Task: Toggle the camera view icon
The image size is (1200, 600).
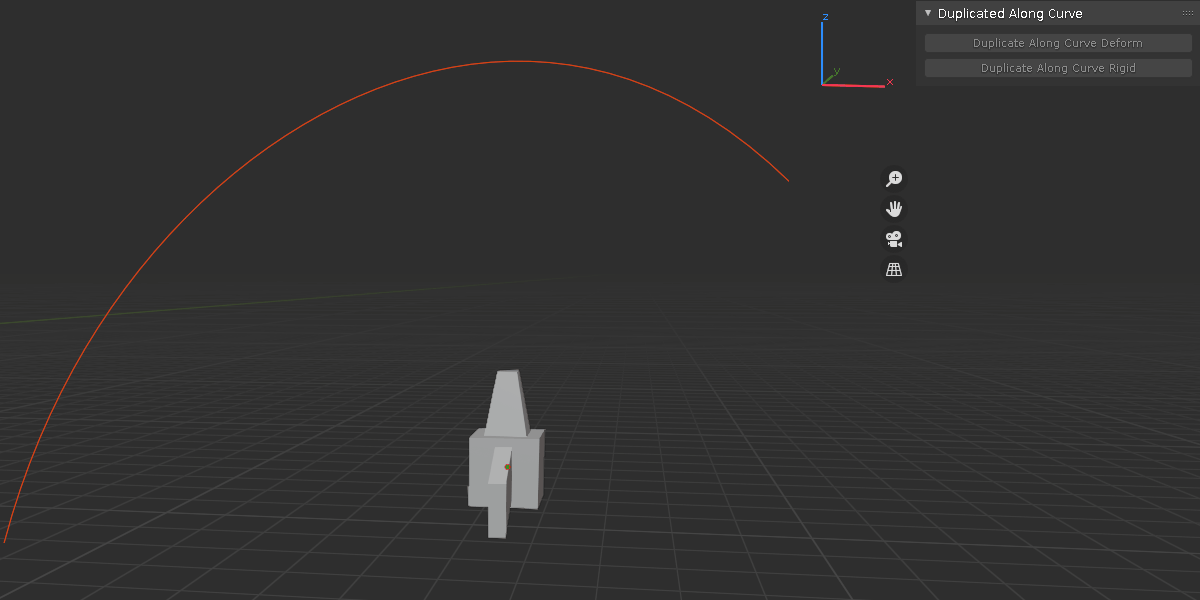Action: [x=894, y=239]
